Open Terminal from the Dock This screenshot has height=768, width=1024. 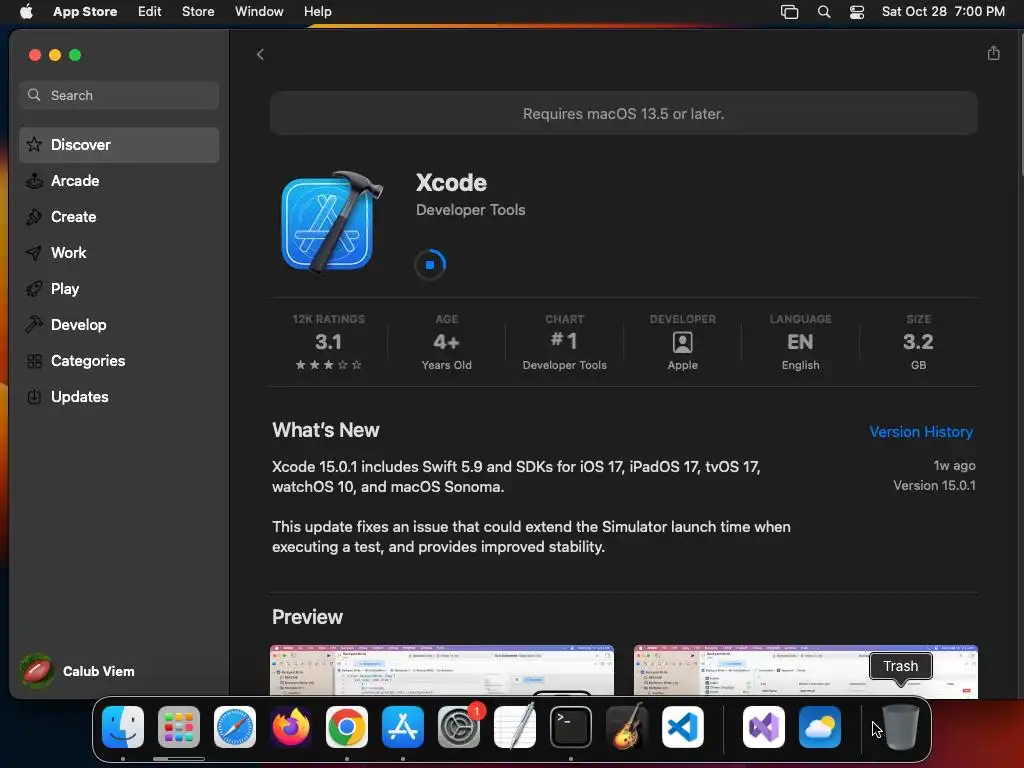(x=571, y=727)
